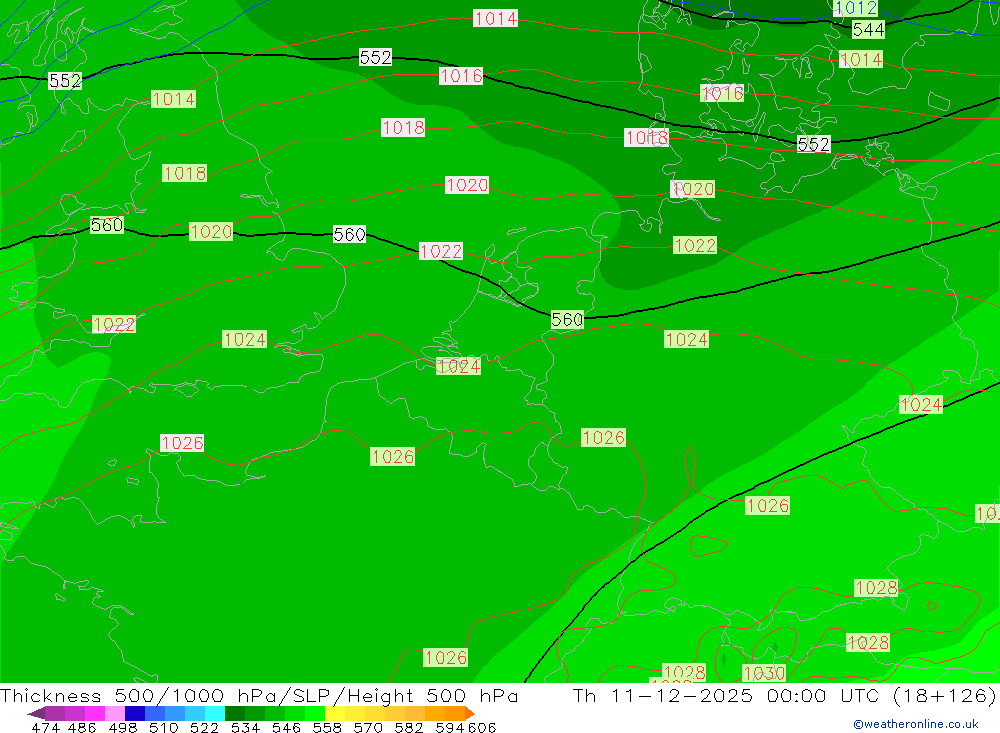Click the legend value 486
1000x733 pixels.
point(82,727)
